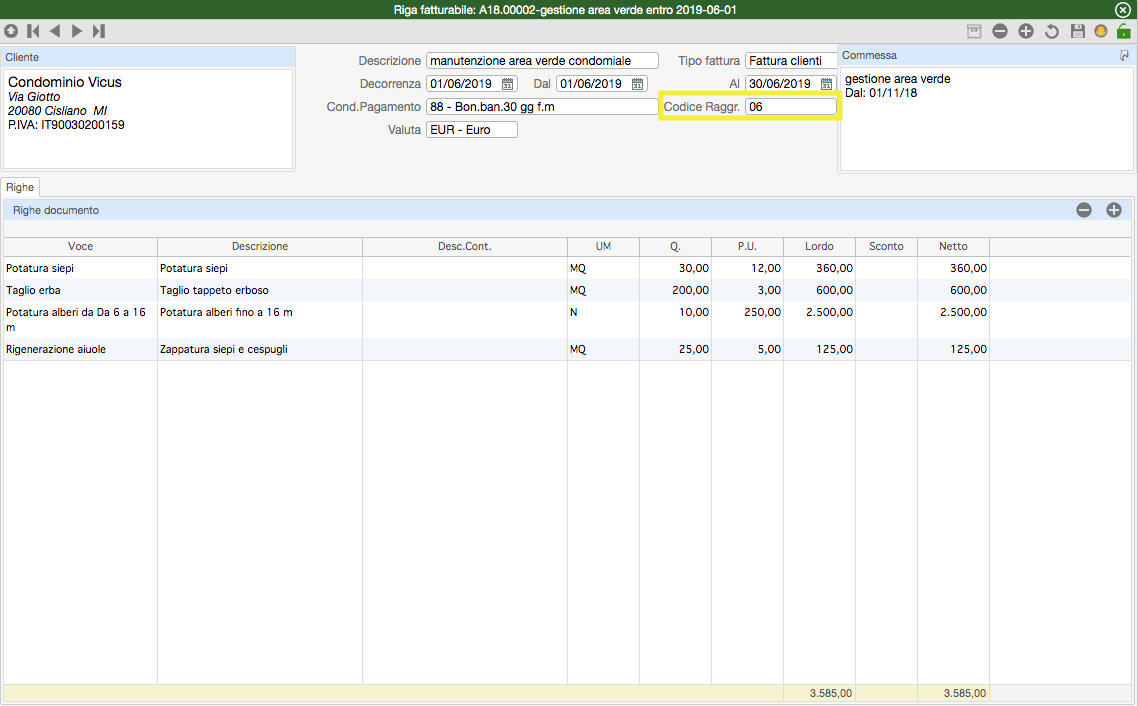
Task: Click the Lordo column header
Action: pos(819,247)
